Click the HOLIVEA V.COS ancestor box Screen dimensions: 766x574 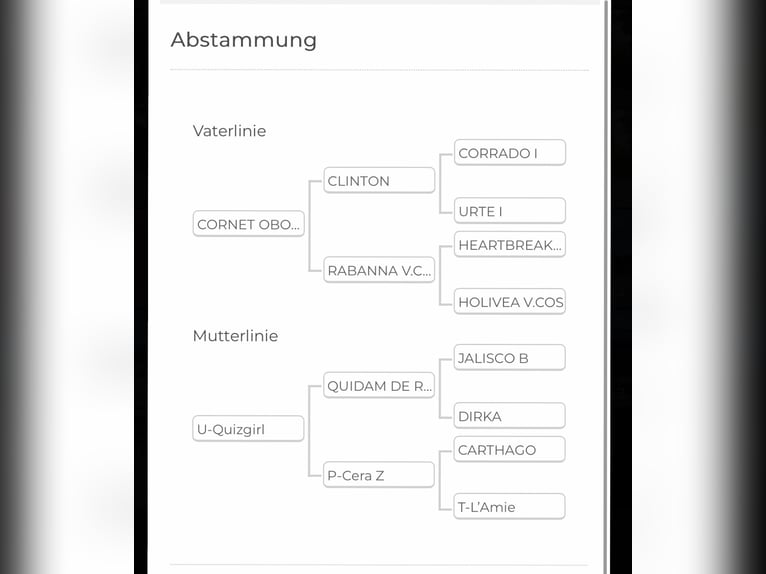(x=510, y=301)
